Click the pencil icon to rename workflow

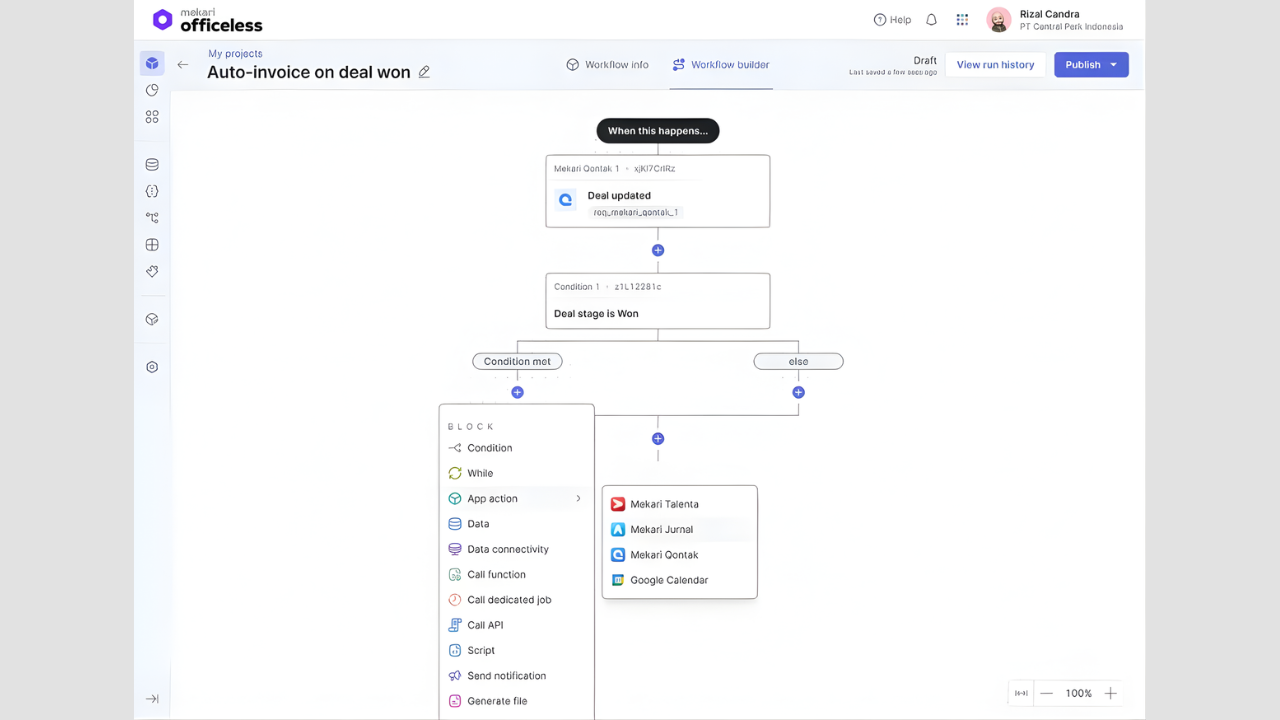point(424,72)
